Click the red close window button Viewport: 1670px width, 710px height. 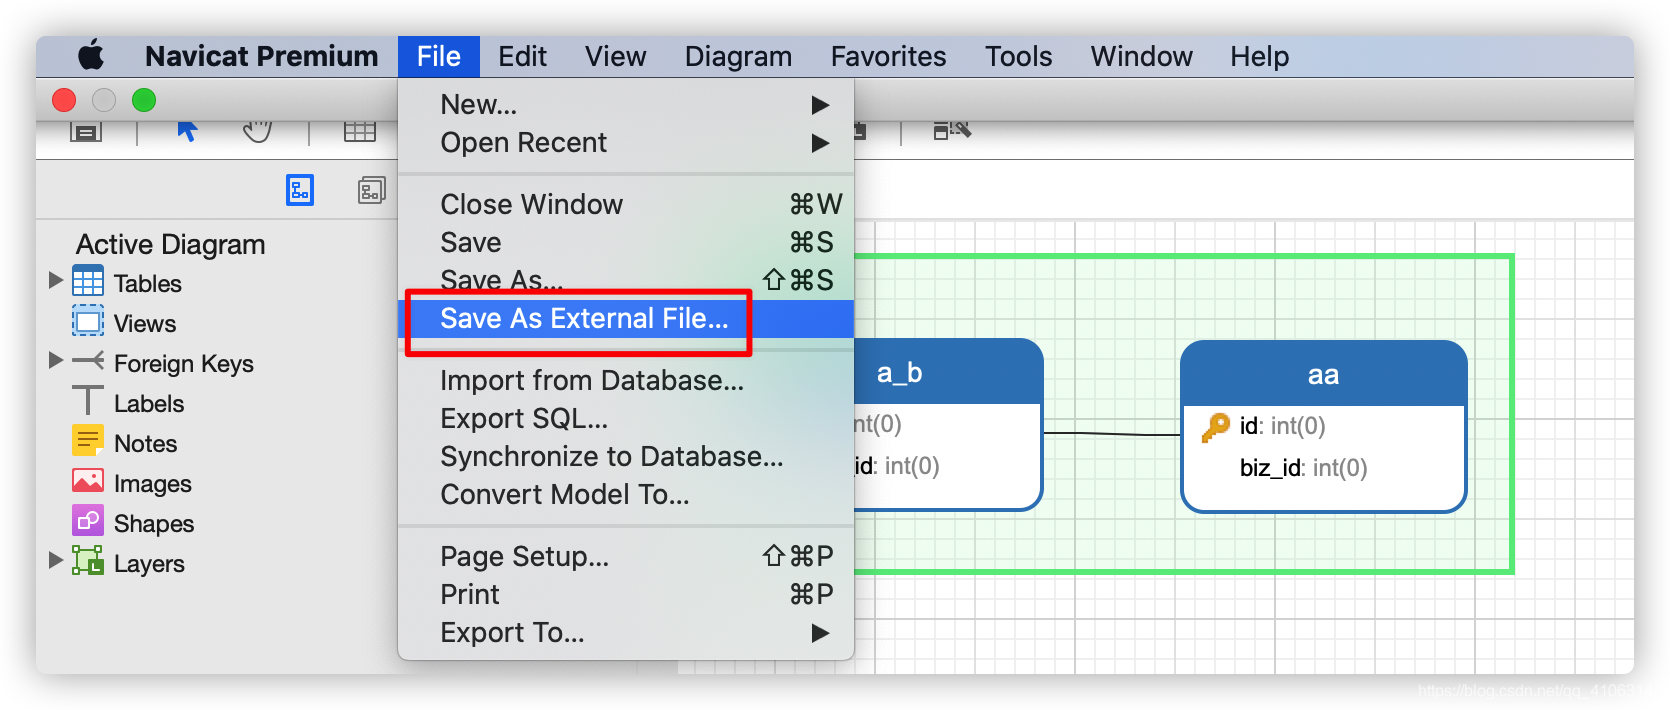click(x=64, y=100)
